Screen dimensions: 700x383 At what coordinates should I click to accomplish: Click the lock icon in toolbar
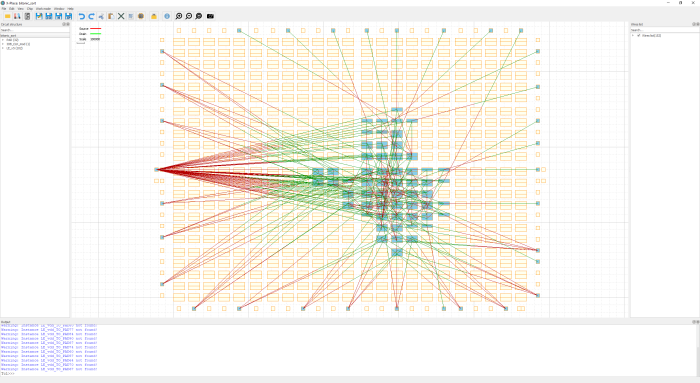[154, 16]
